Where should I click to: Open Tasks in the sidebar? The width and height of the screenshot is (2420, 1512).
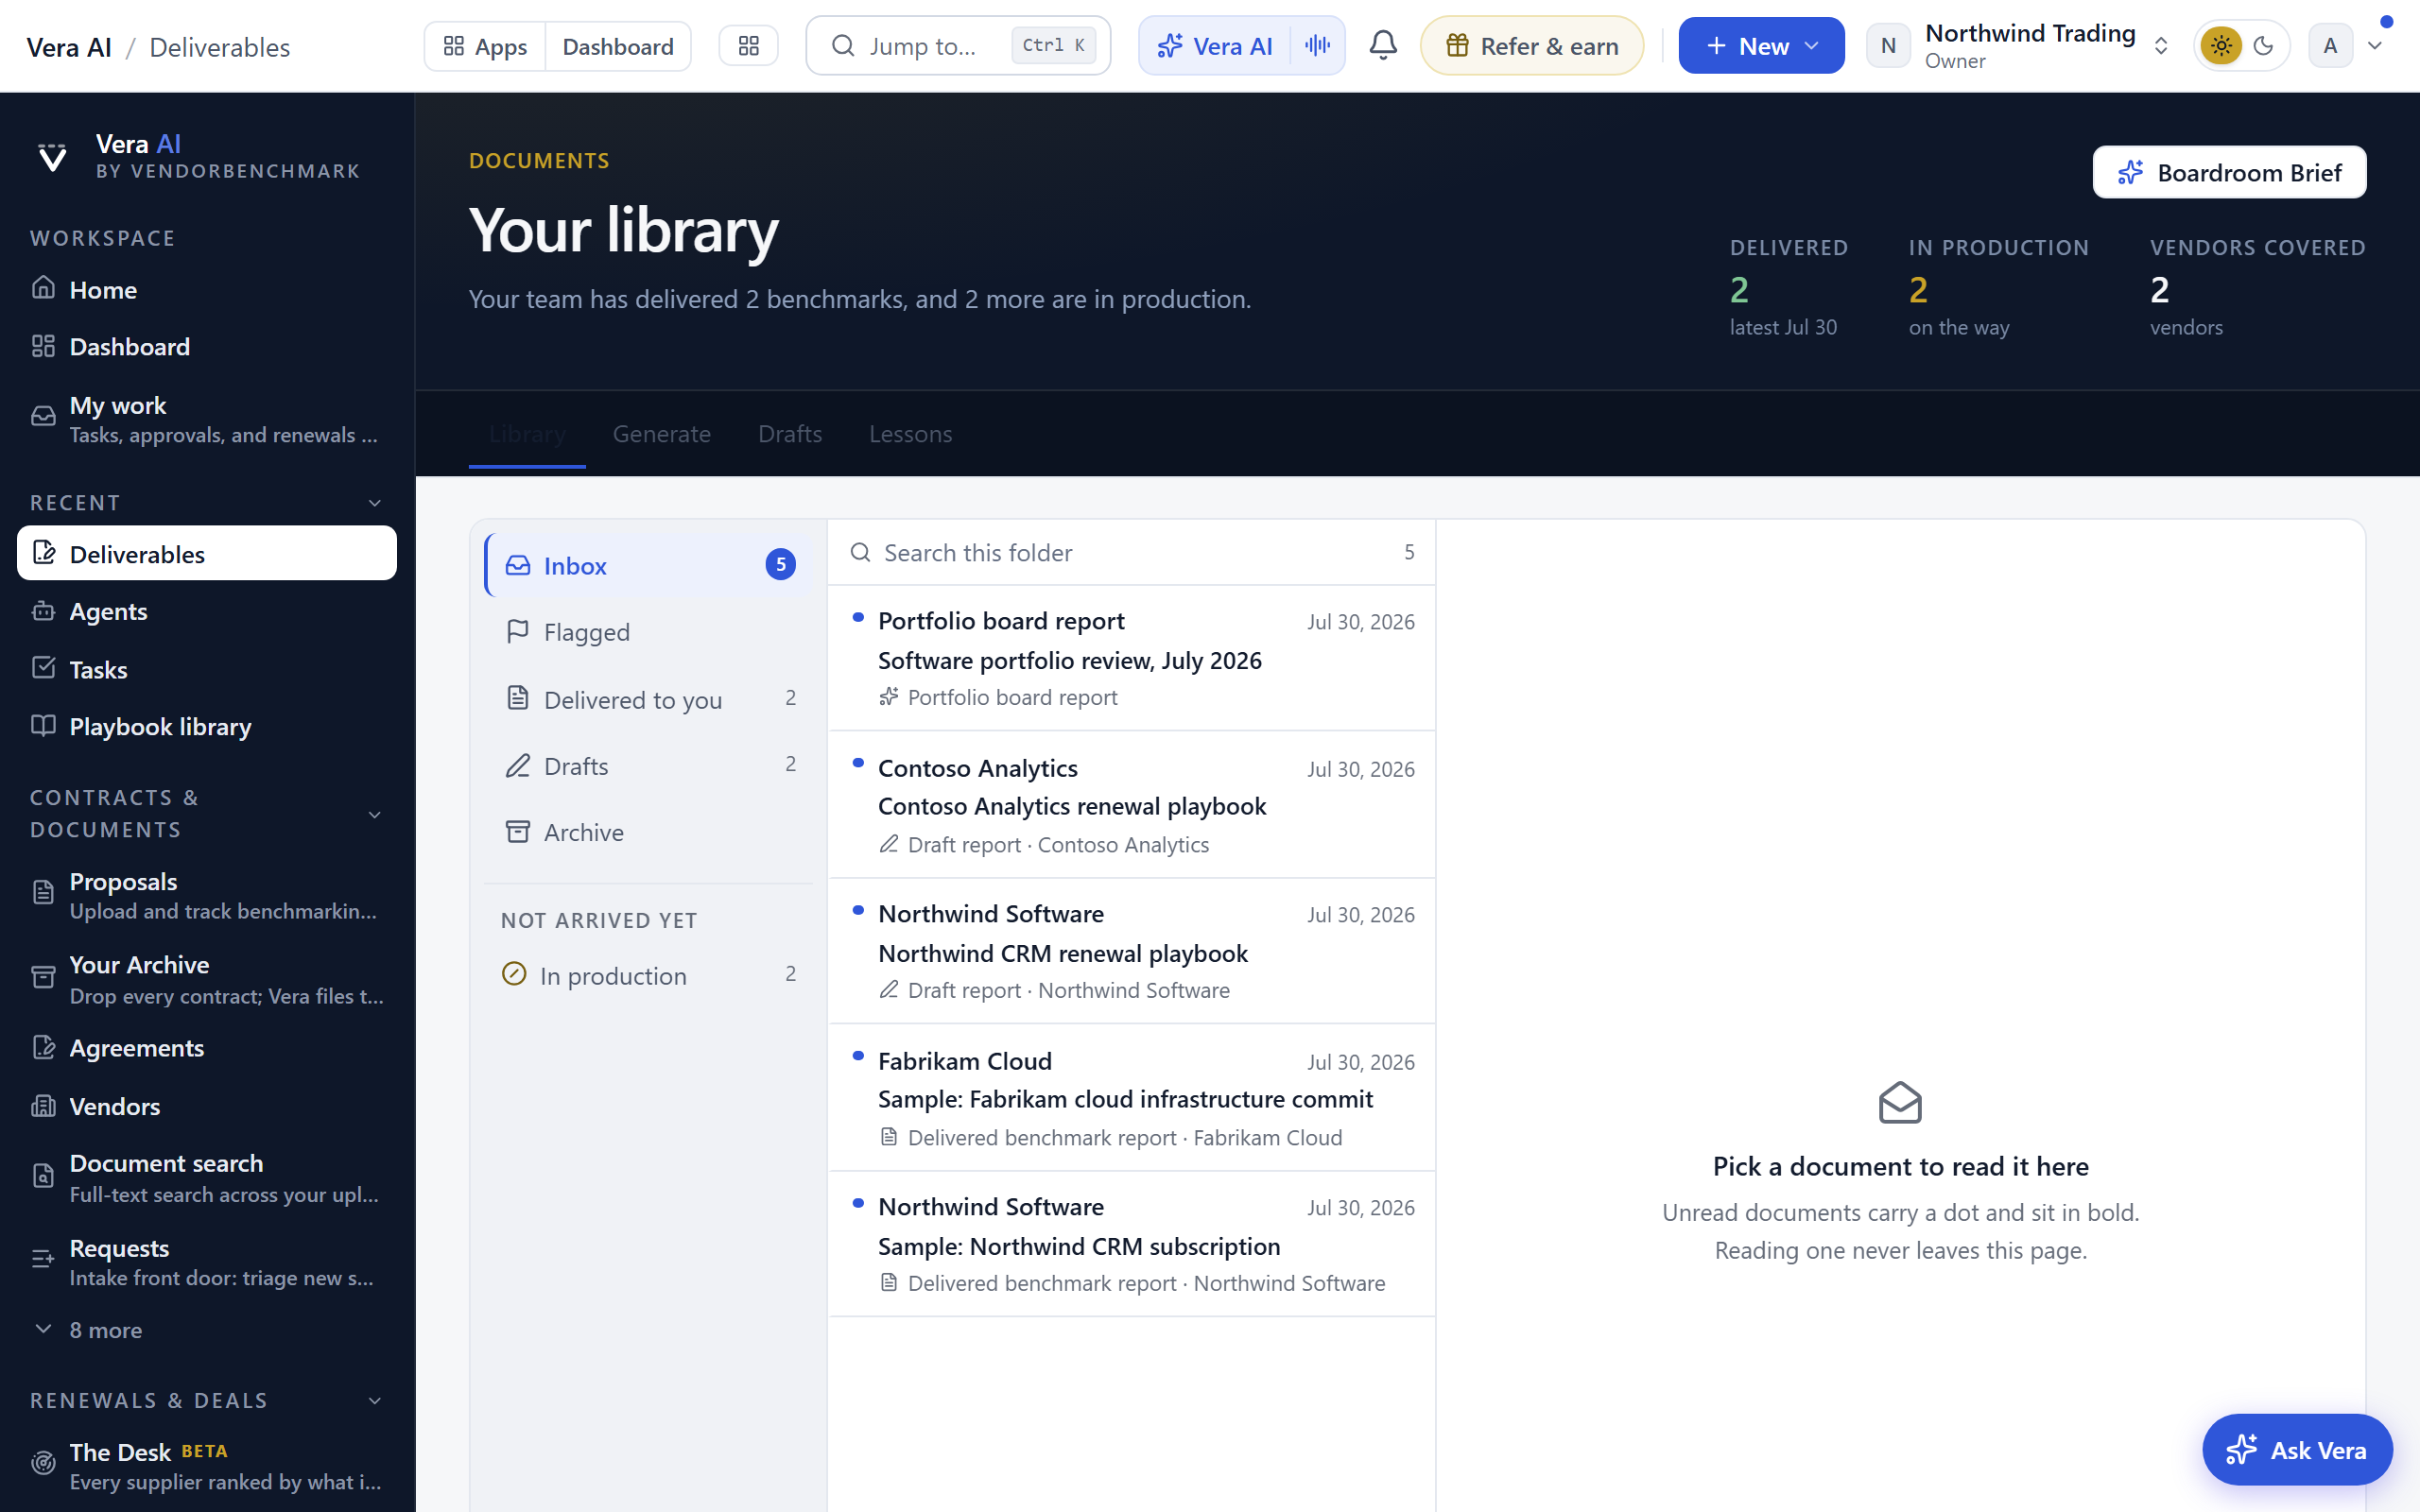pos(207,669)
